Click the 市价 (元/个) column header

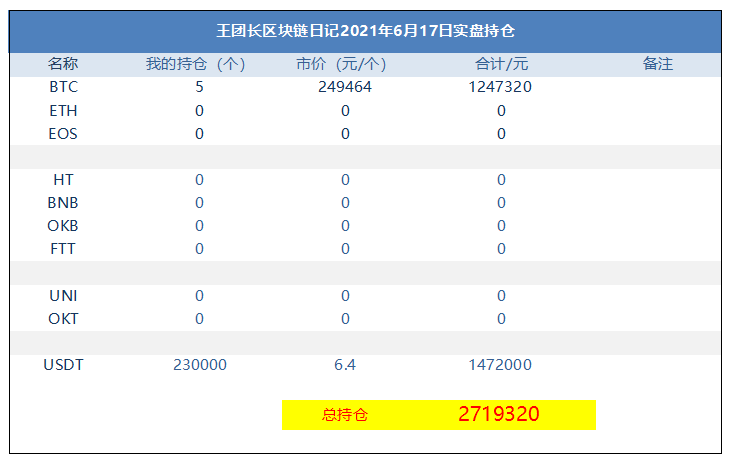pos(341,64)
